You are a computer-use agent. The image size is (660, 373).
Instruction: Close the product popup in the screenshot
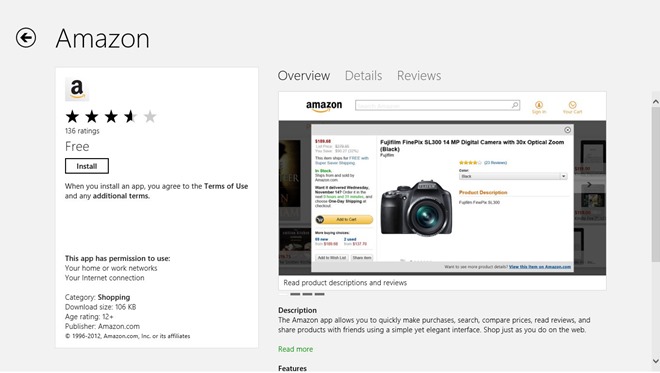[x=567, y=130]
